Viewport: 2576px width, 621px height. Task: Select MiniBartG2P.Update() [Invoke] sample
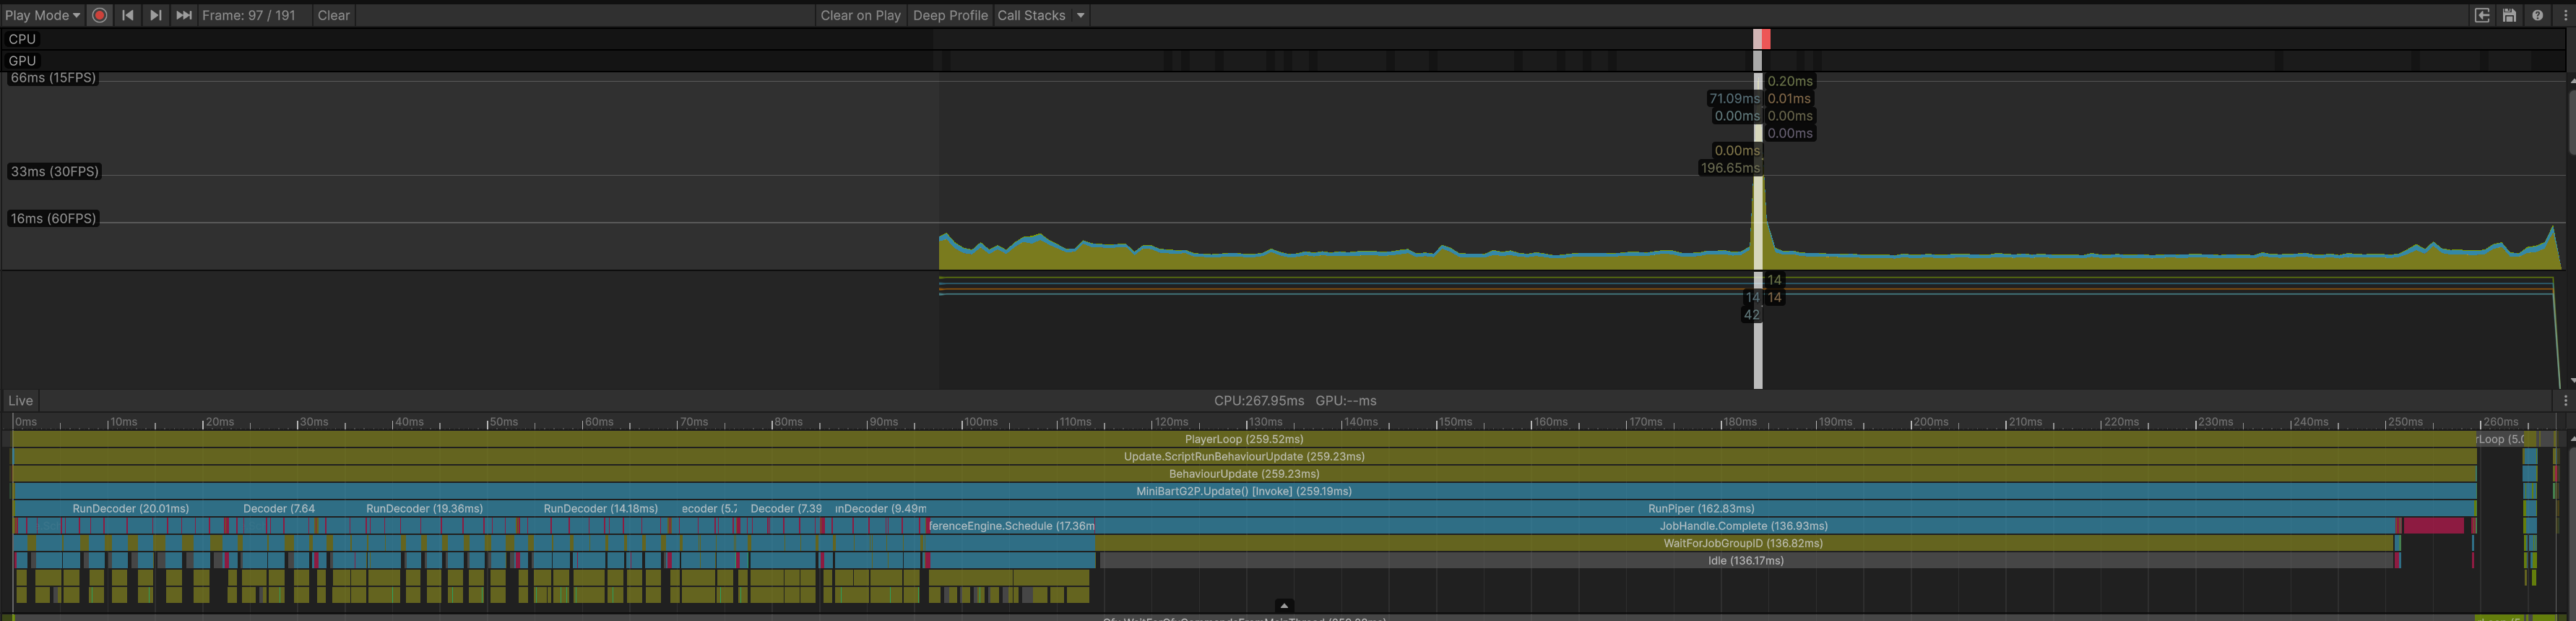click(1244, 491)
